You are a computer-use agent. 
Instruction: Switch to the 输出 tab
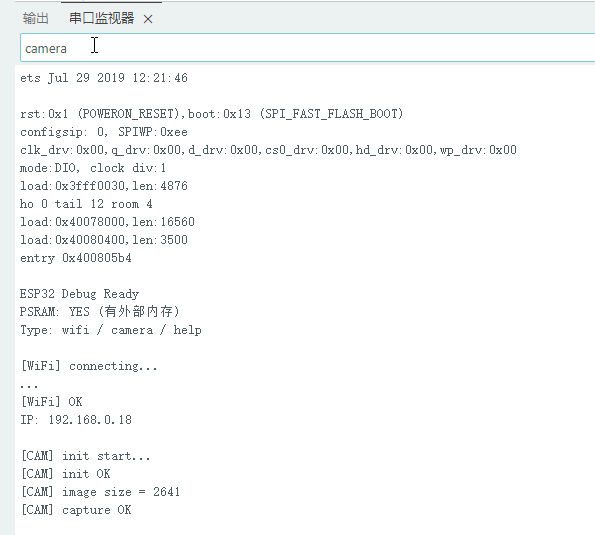(x=35, y=18)
